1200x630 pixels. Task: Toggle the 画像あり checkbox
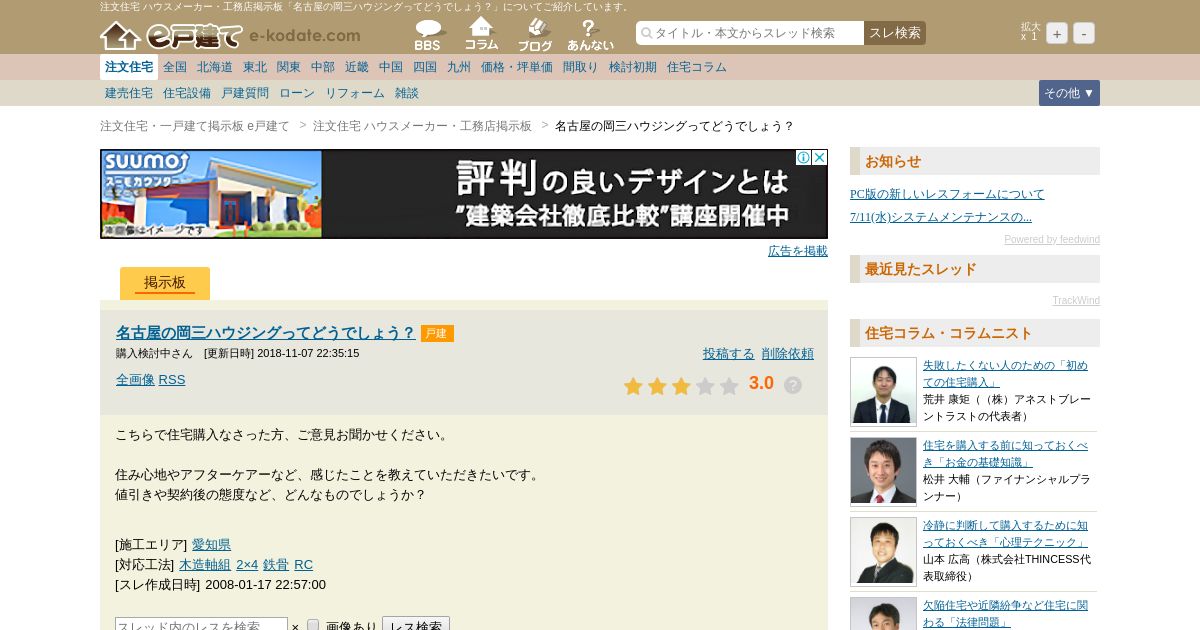coord(313,626)
